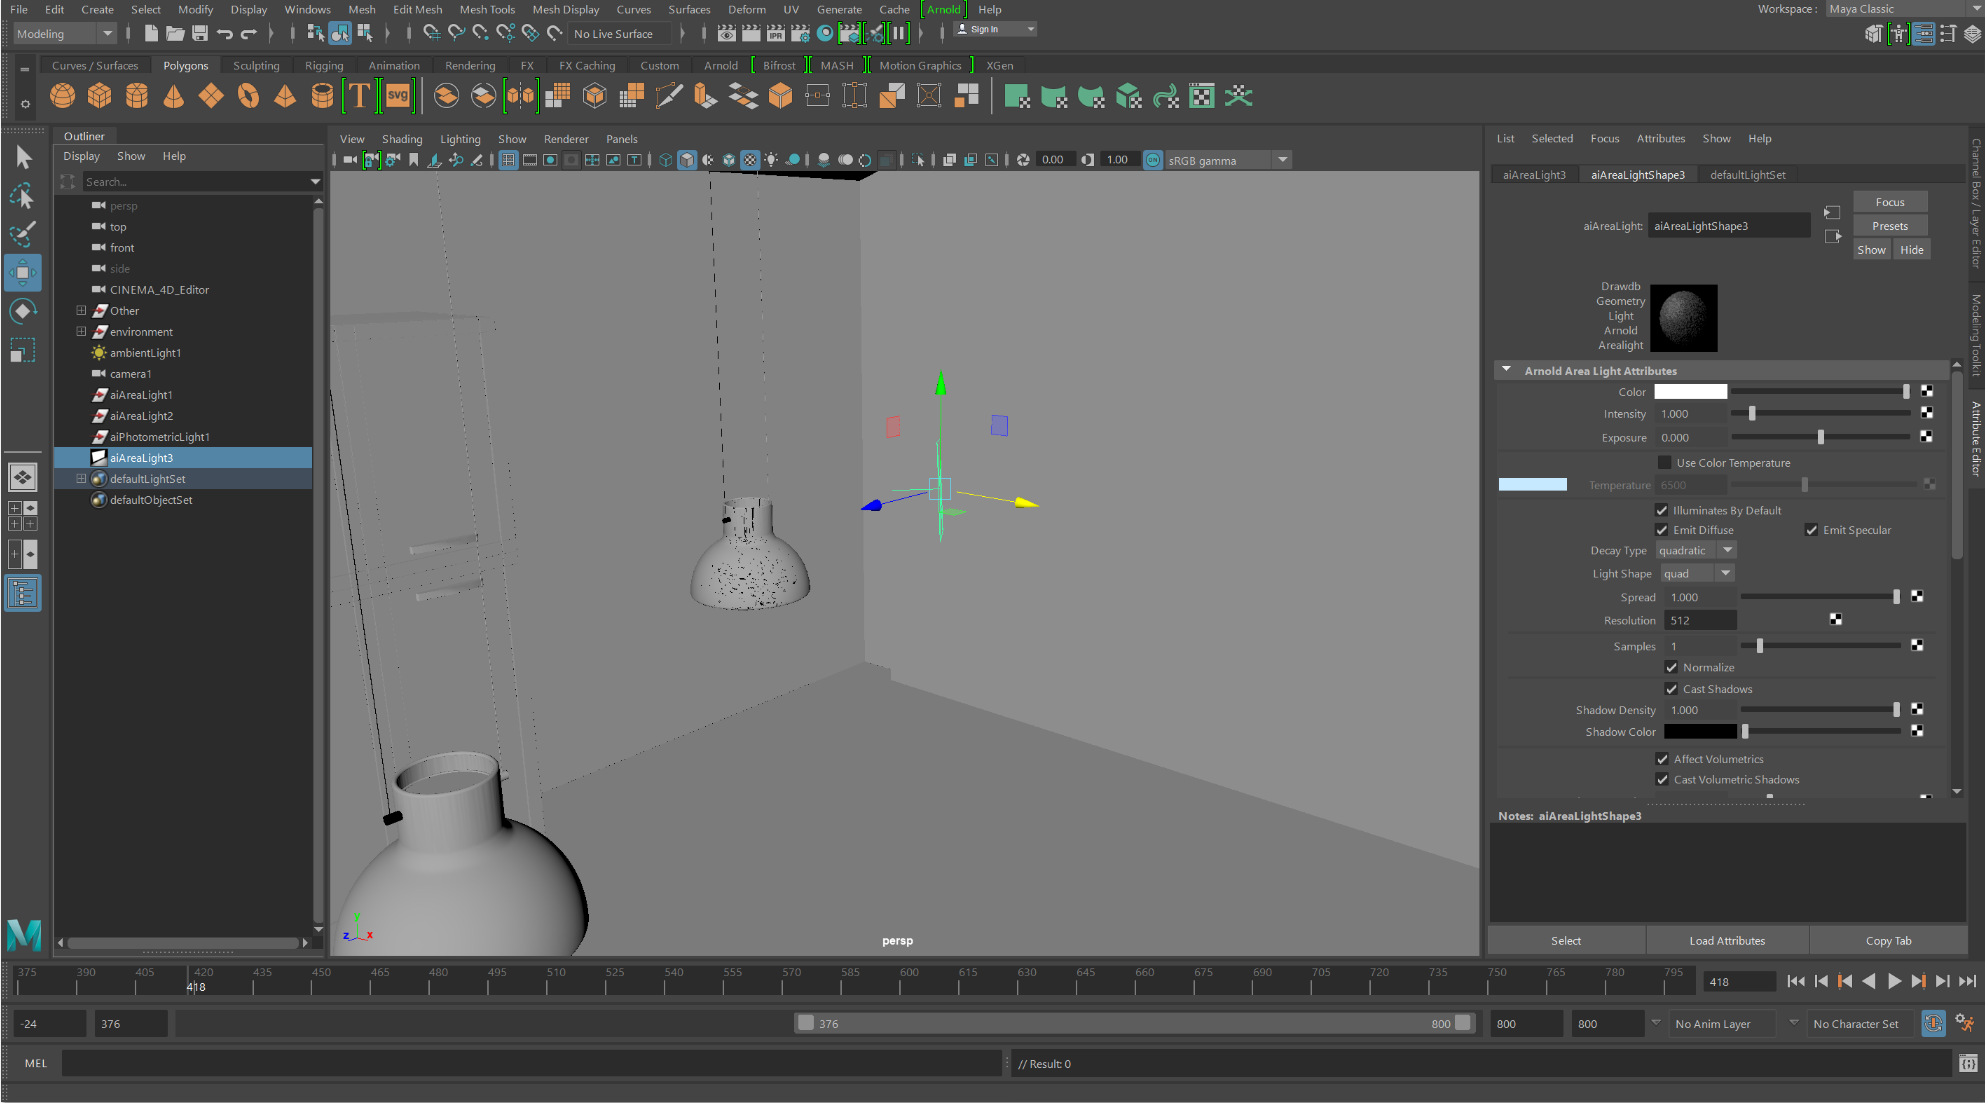This screenshot has width=1985, height=1103.
Task: Open the viewport Lighting menu
Action: coord(460,139)
